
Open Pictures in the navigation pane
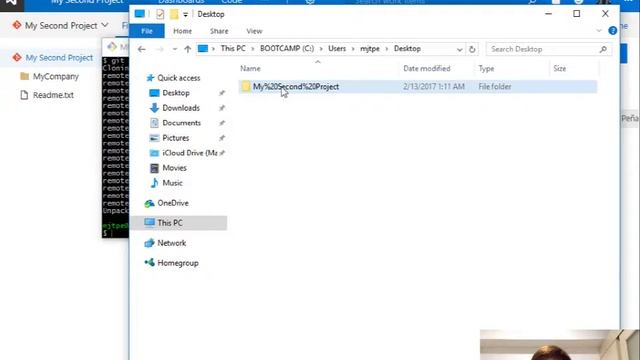[x=176, y=138]
